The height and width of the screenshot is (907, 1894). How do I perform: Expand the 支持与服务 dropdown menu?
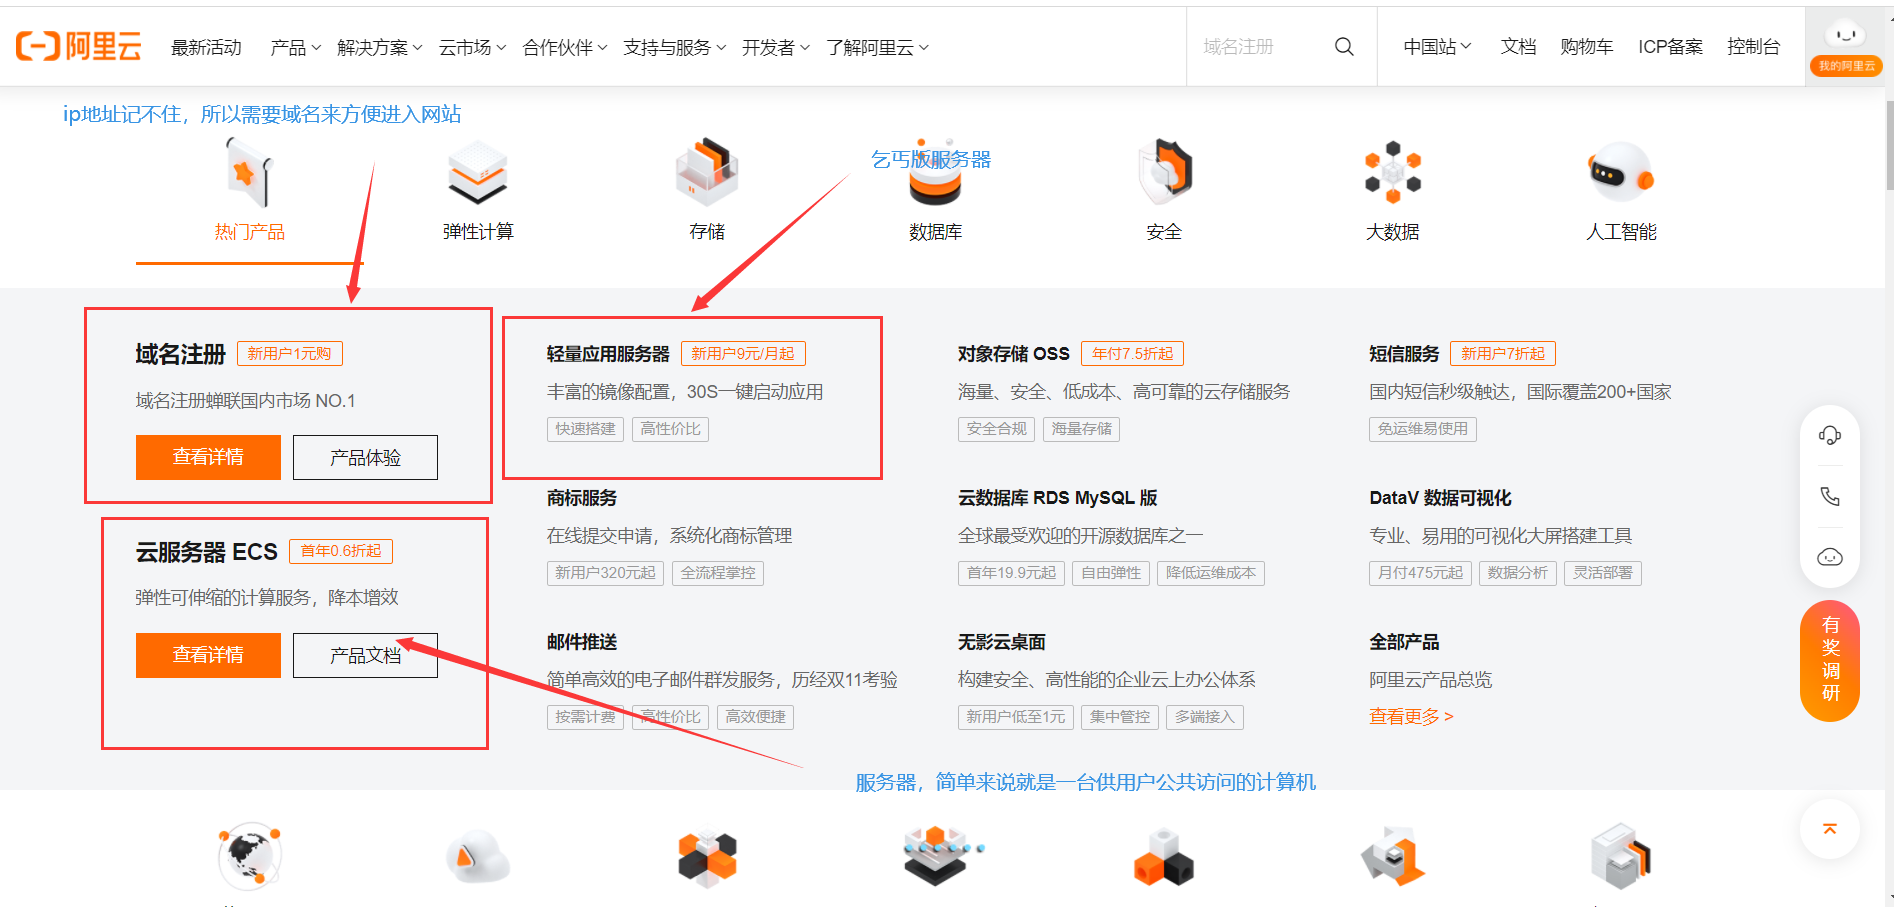pyautogui.click(x=675, y=47)
